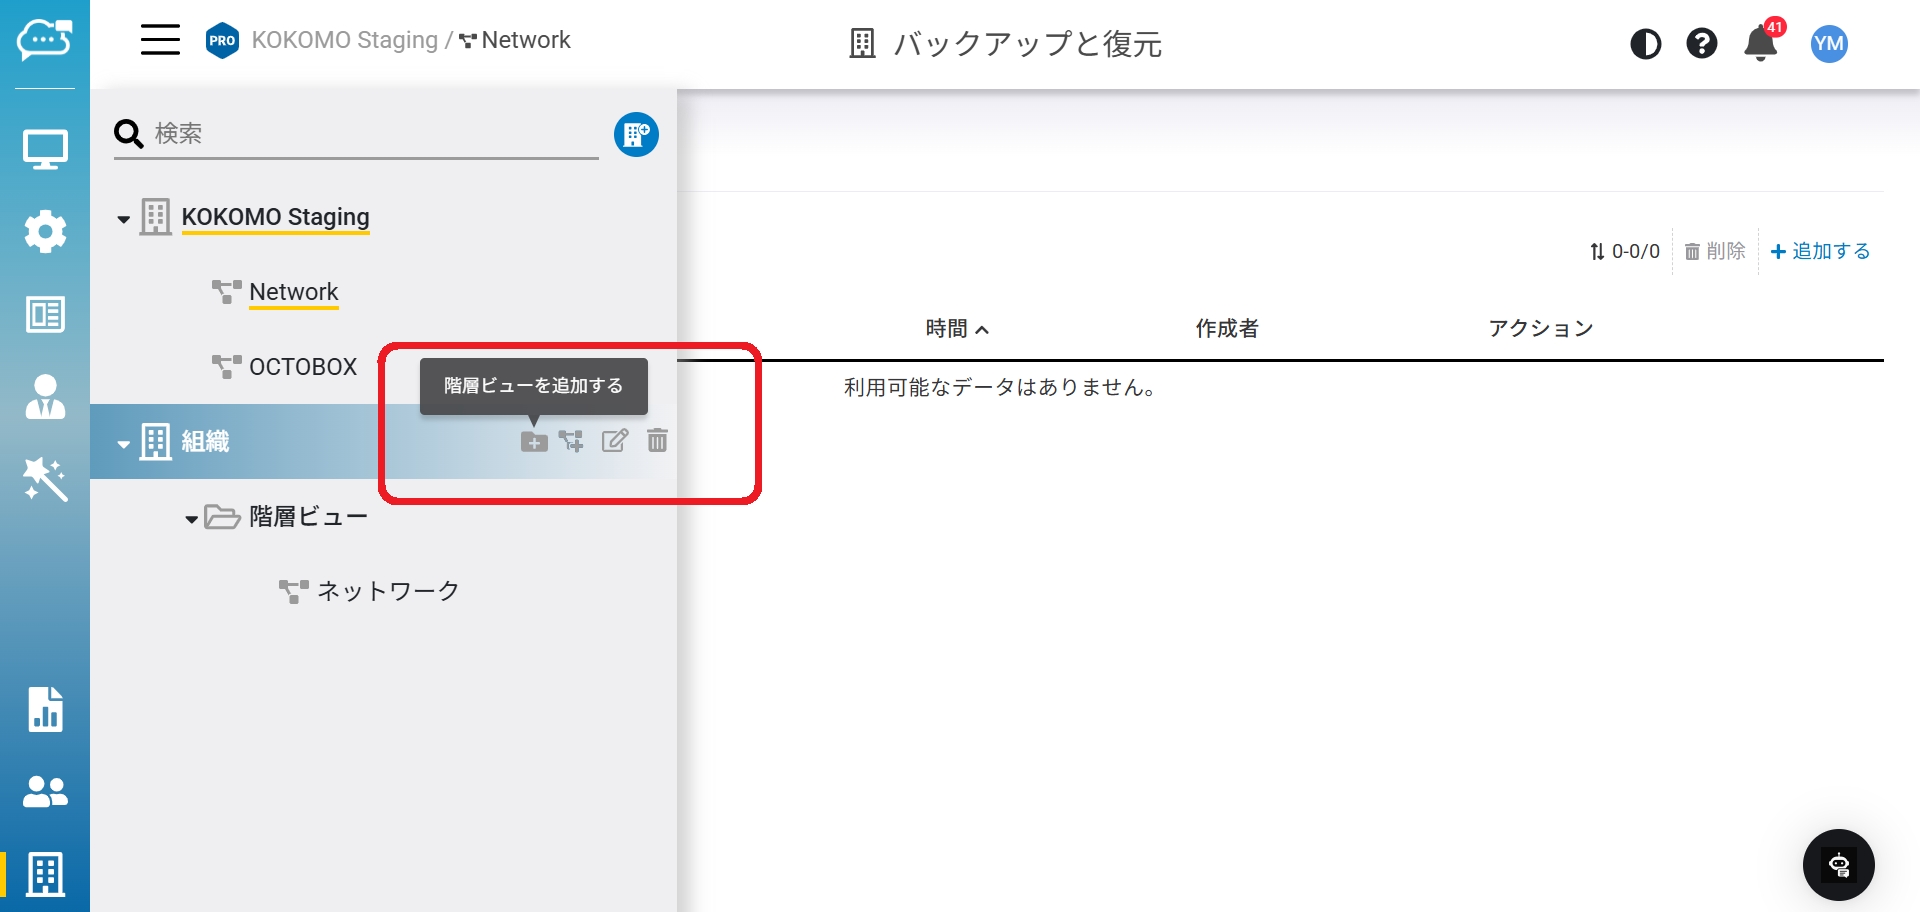The image size is (1920, 912).
Task: Click the edit pencil icon for 組織
Action: pos(614,441)
